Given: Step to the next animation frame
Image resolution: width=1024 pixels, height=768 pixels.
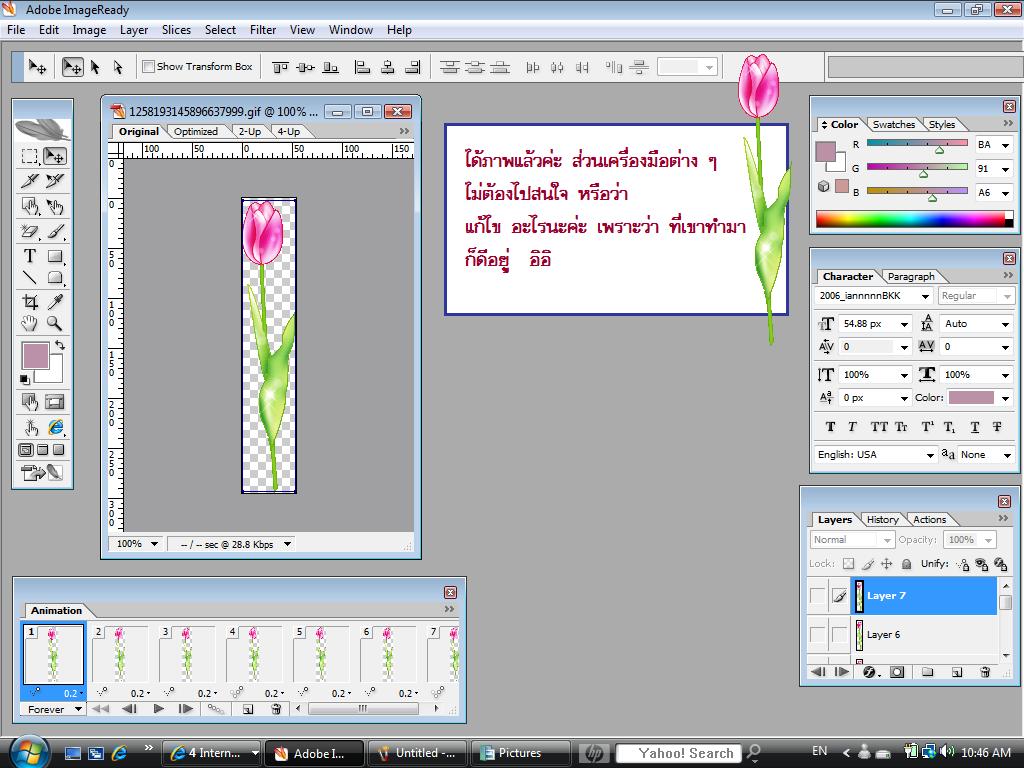Looking at the screenshot, I should click(185, 709).
